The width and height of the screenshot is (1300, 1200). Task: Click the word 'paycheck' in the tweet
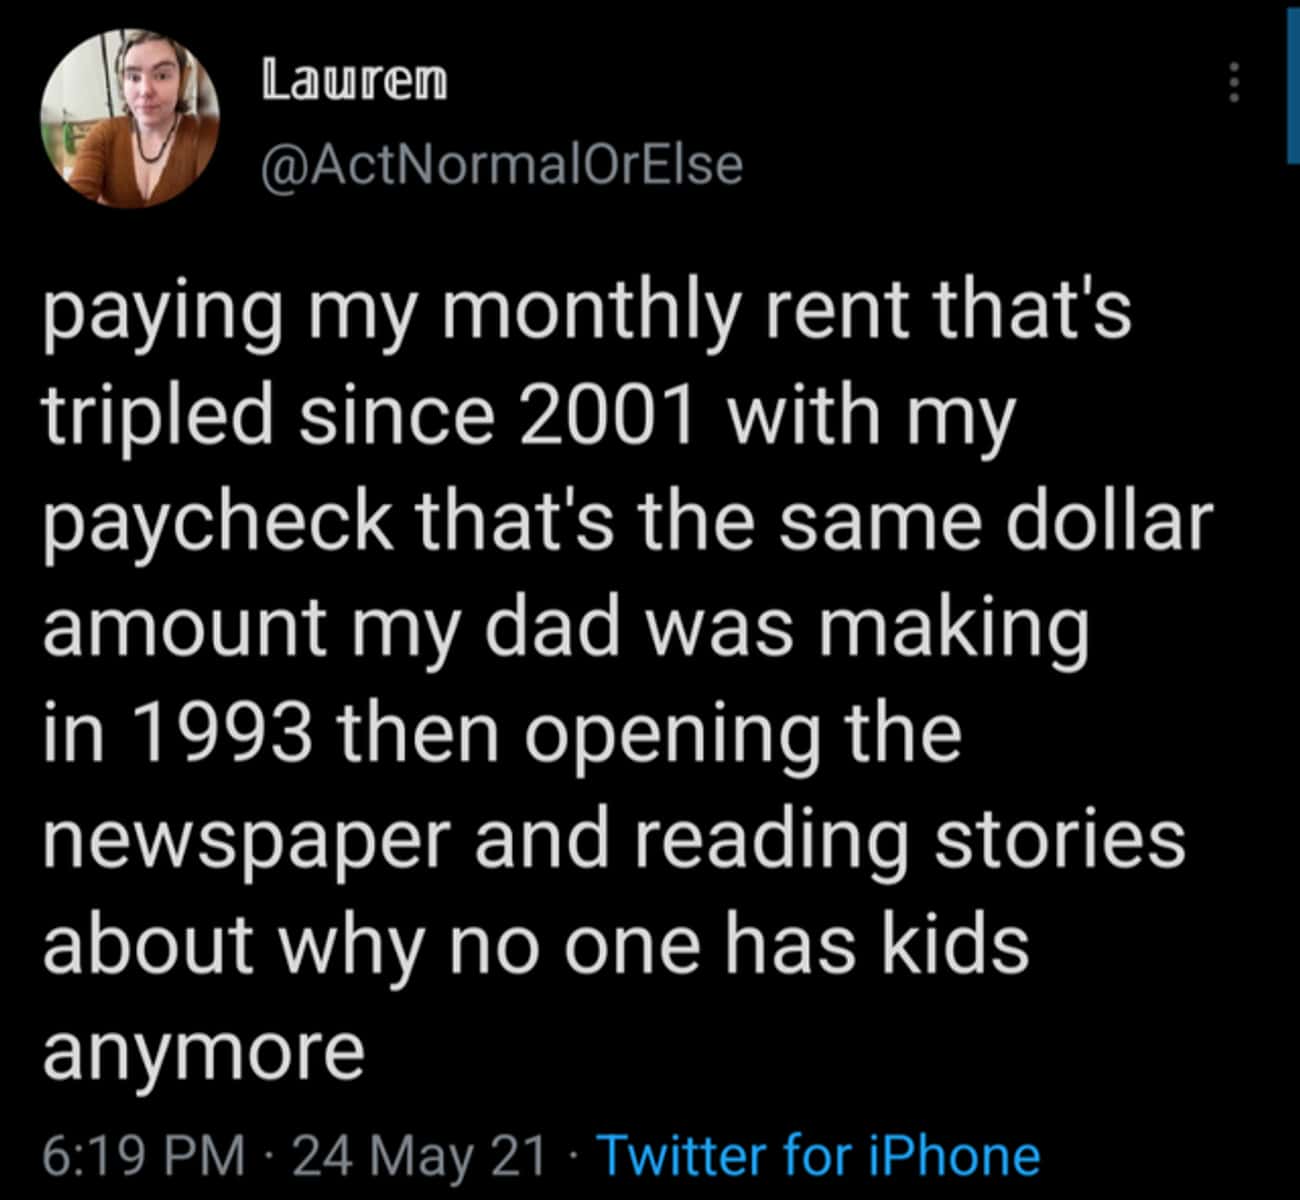coord(218,524)
